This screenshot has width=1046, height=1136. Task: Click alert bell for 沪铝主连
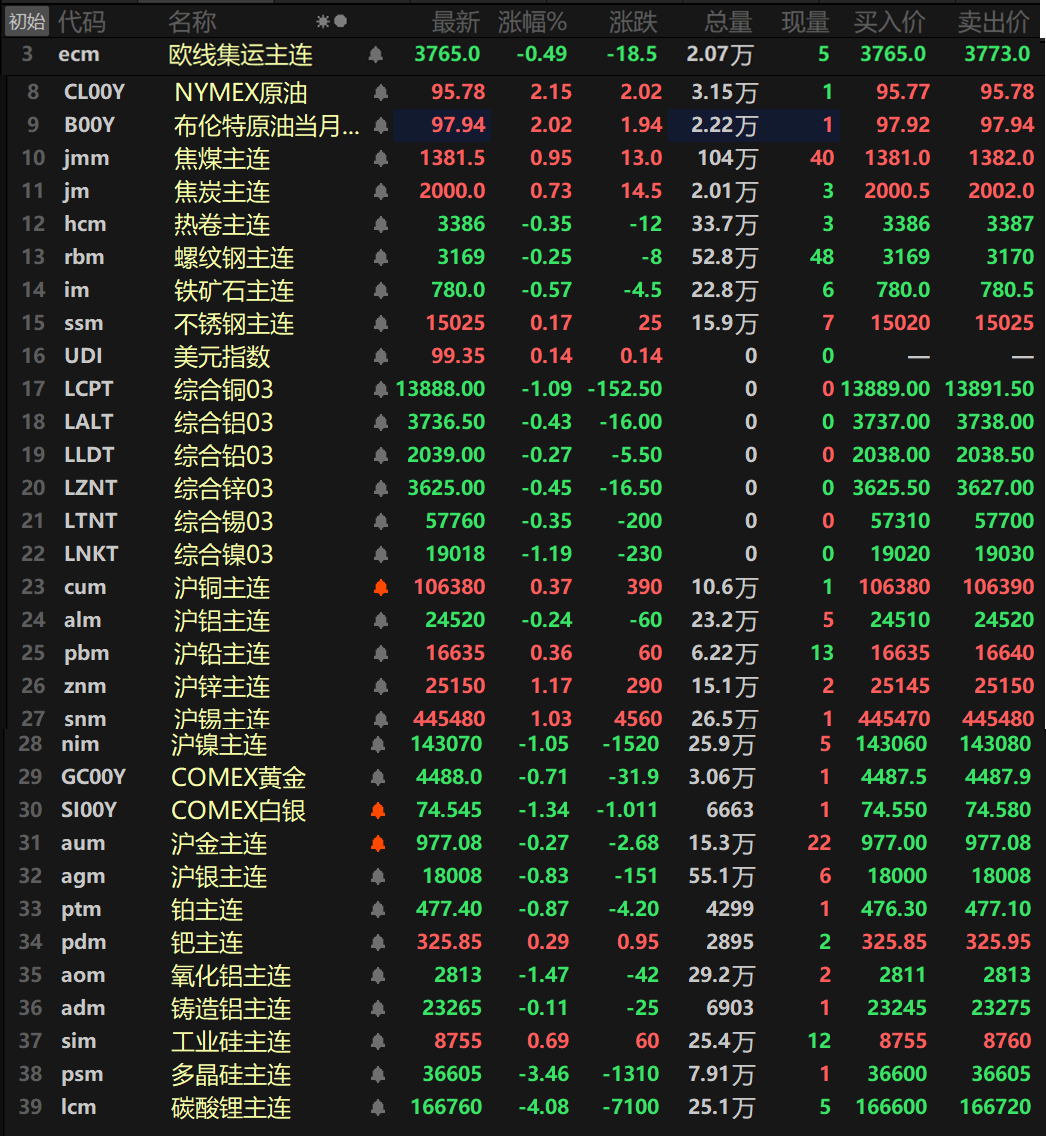pos(381,621)
